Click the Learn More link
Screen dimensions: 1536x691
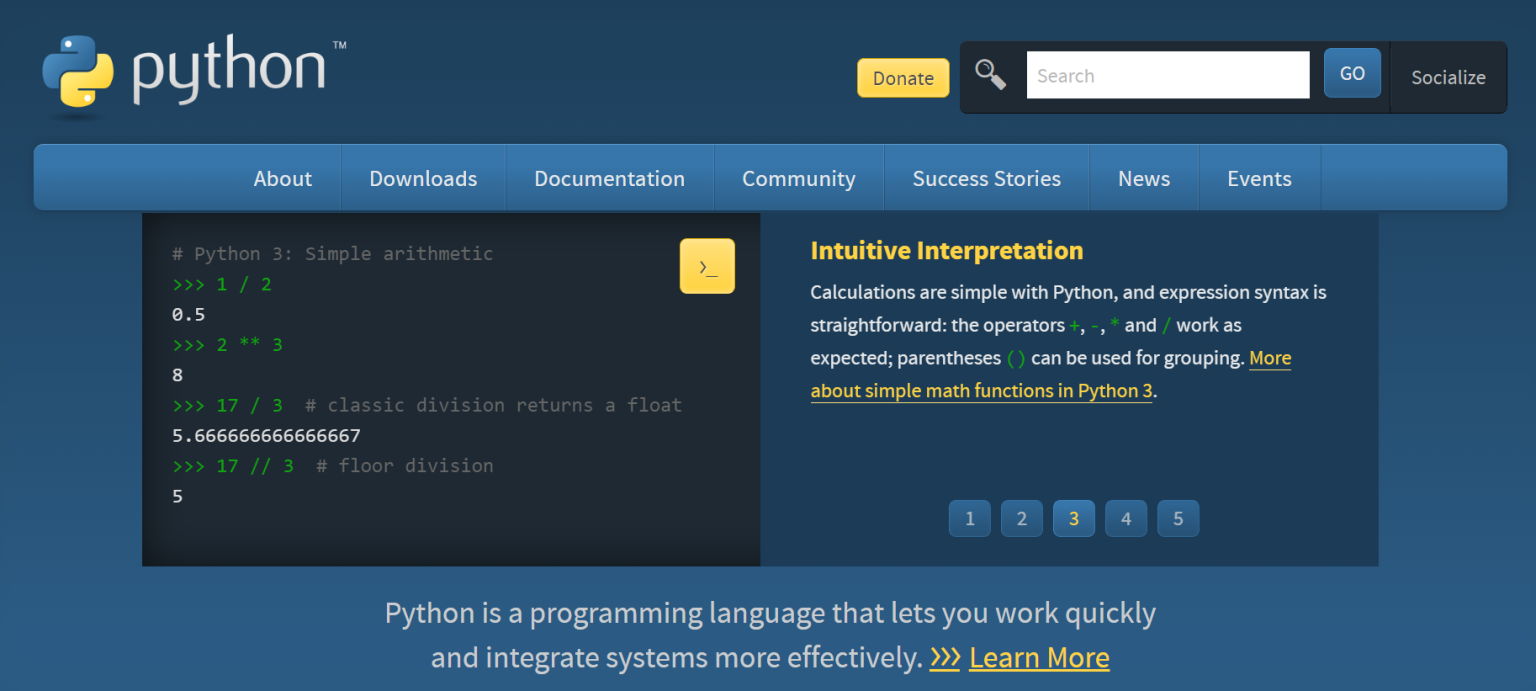click(x=1039, y=657)
